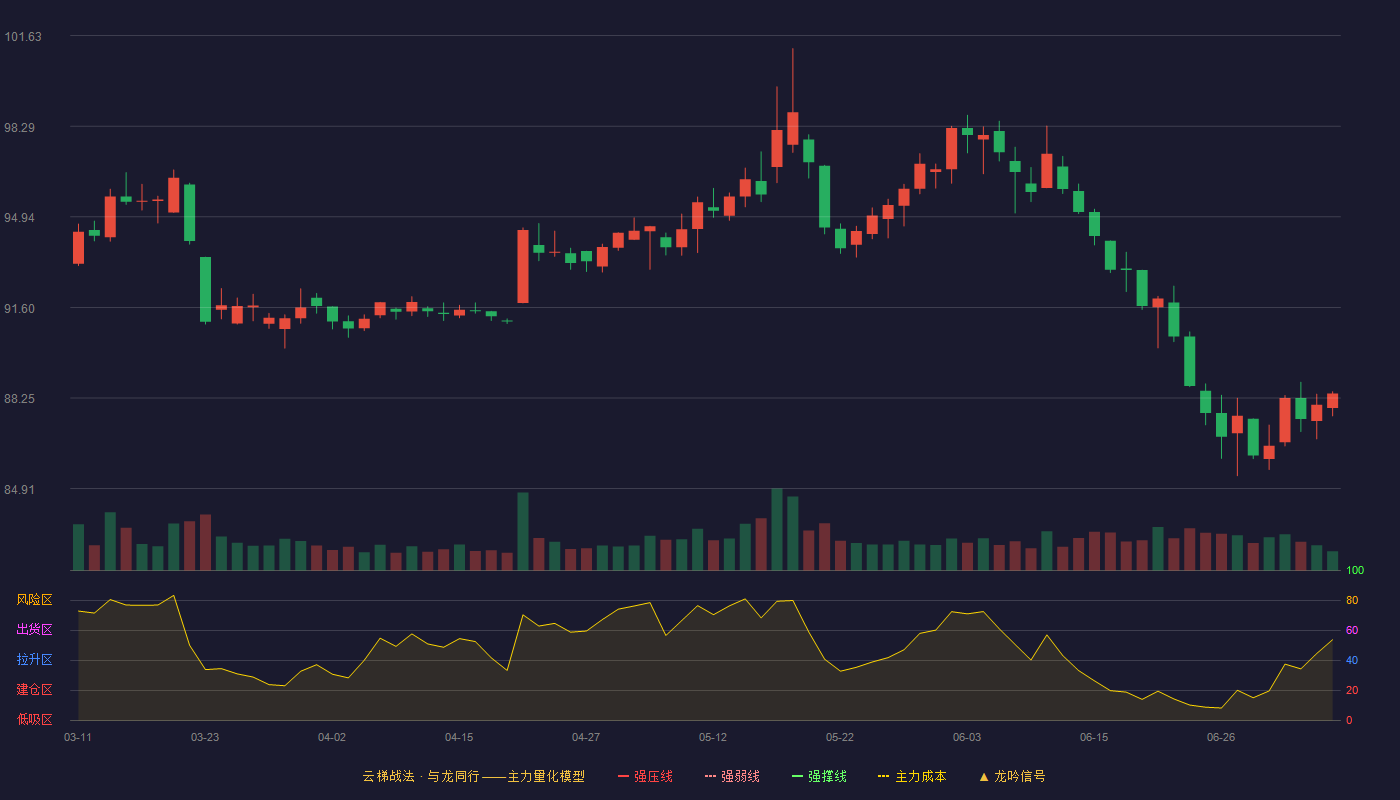Toggle the 龙吟信号 legend entry

pos(1012,776)
